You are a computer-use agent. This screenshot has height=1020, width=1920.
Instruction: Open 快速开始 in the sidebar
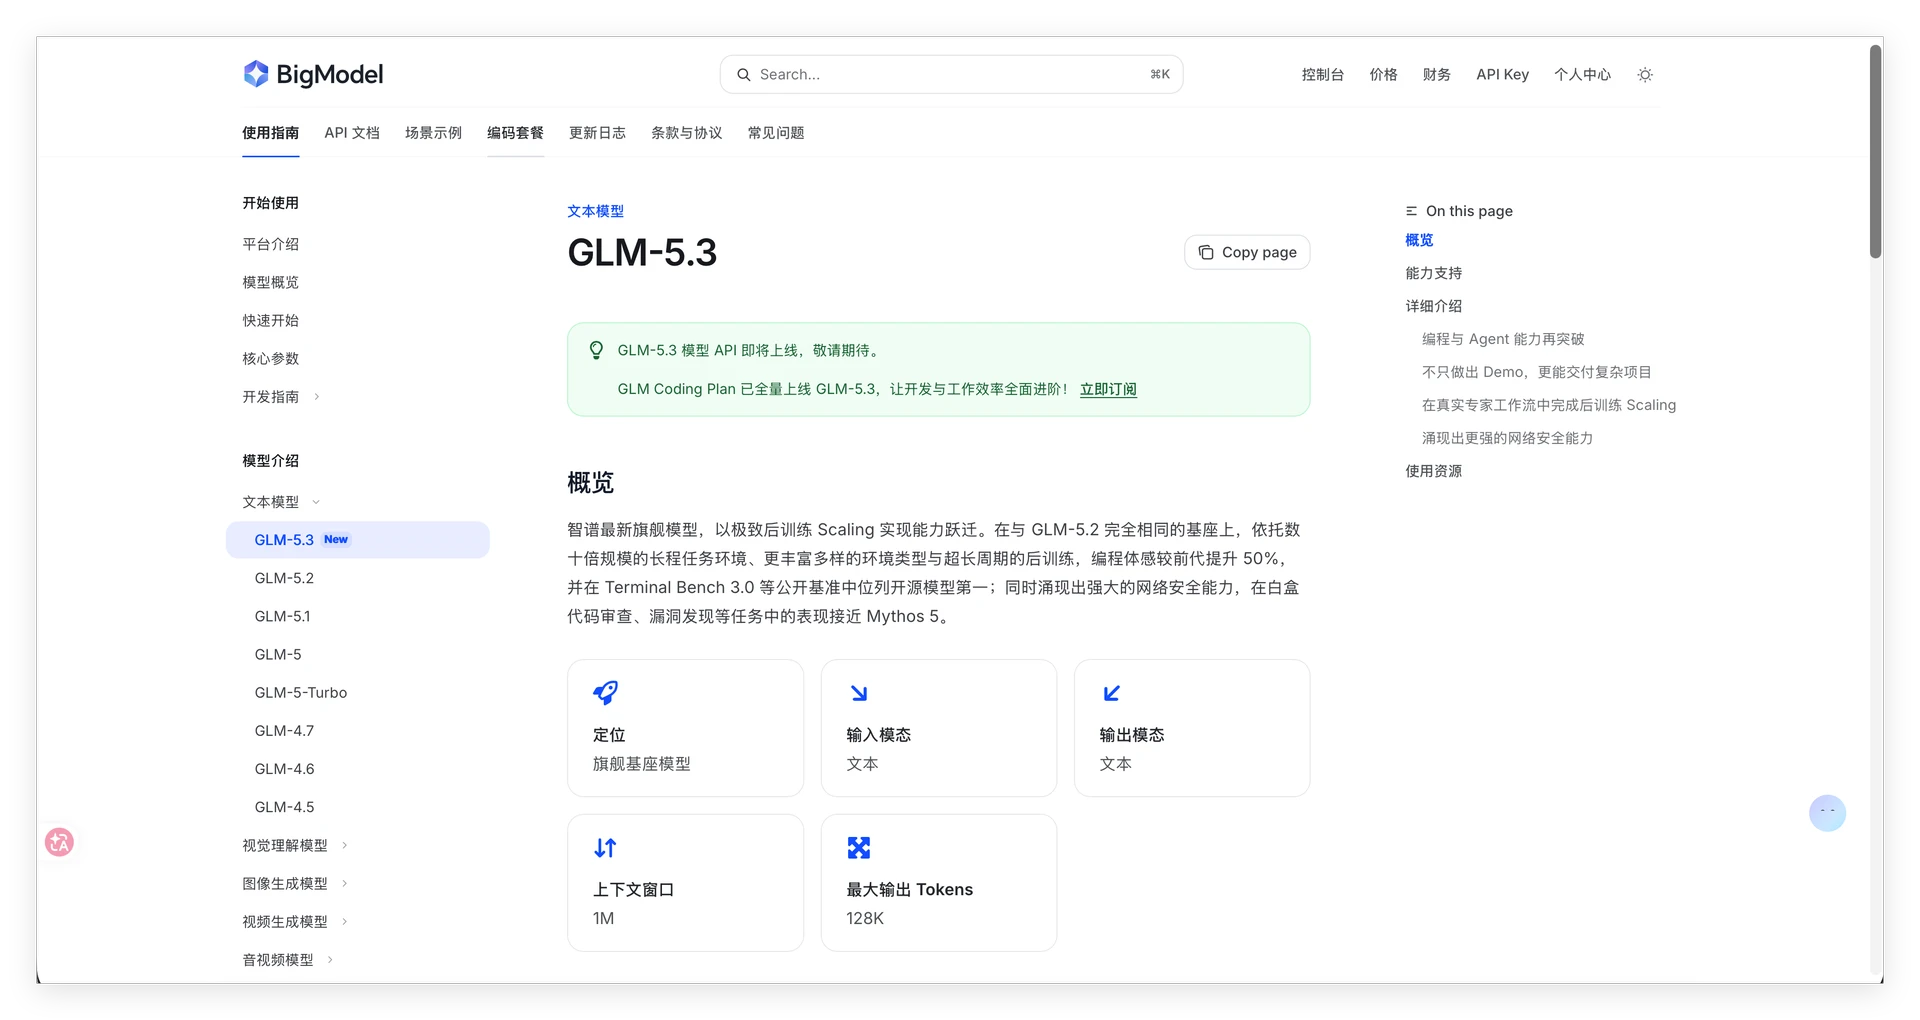tap(270, 320)
